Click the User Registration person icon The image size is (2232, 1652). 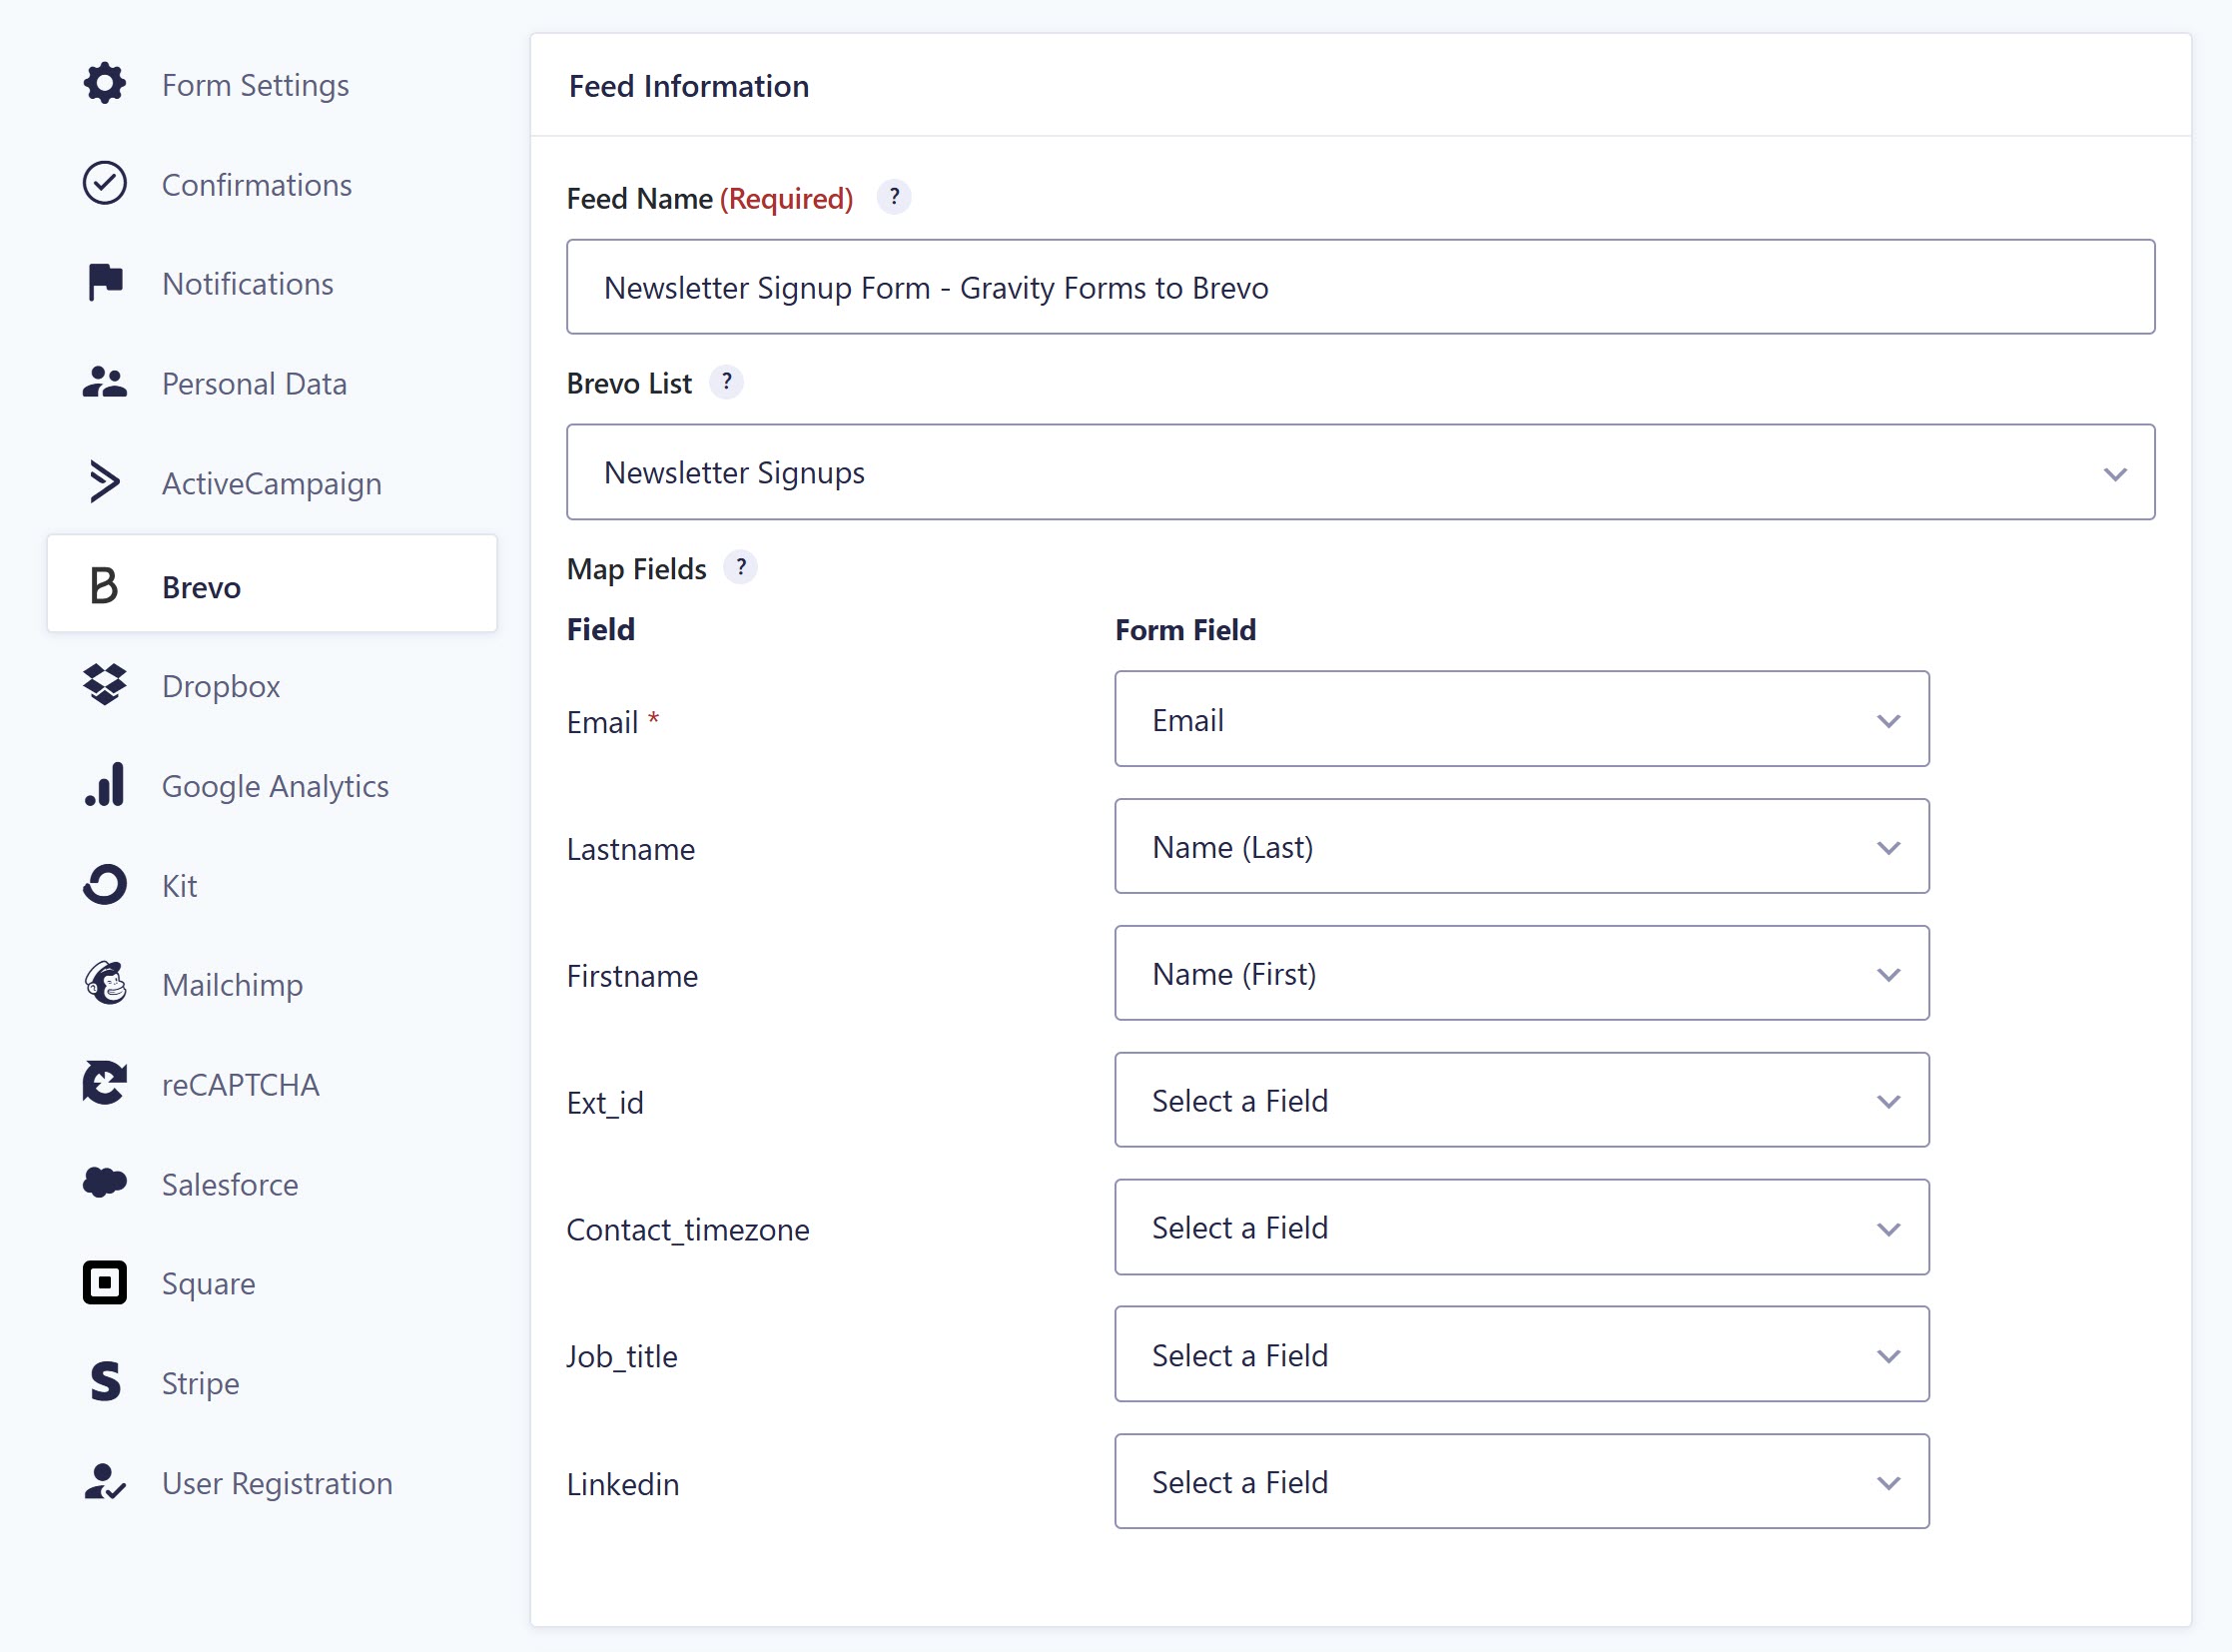(x=104, y=1482)
